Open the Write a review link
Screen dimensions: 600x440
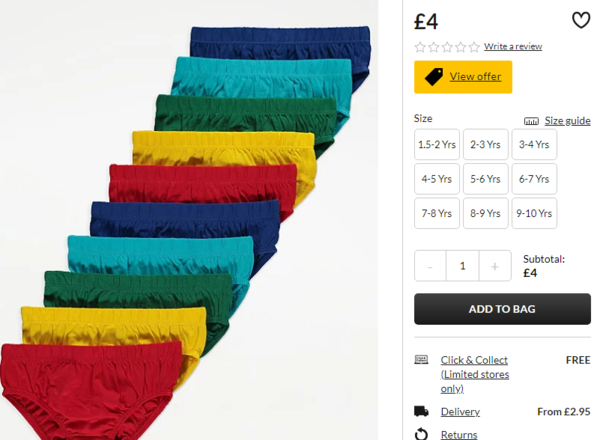pos(513,47)
